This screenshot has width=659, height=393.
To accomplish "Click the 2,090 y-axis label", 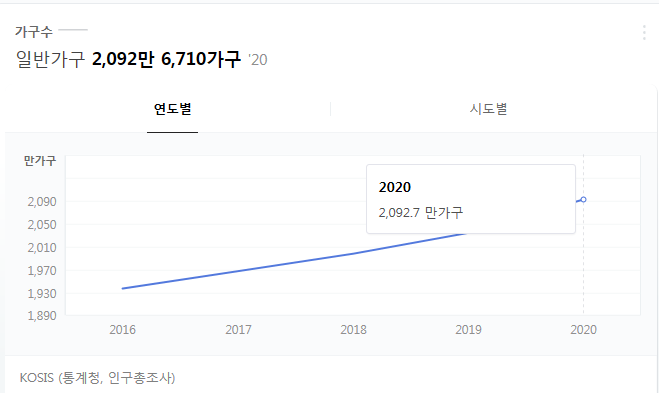I will pos(42,202).
